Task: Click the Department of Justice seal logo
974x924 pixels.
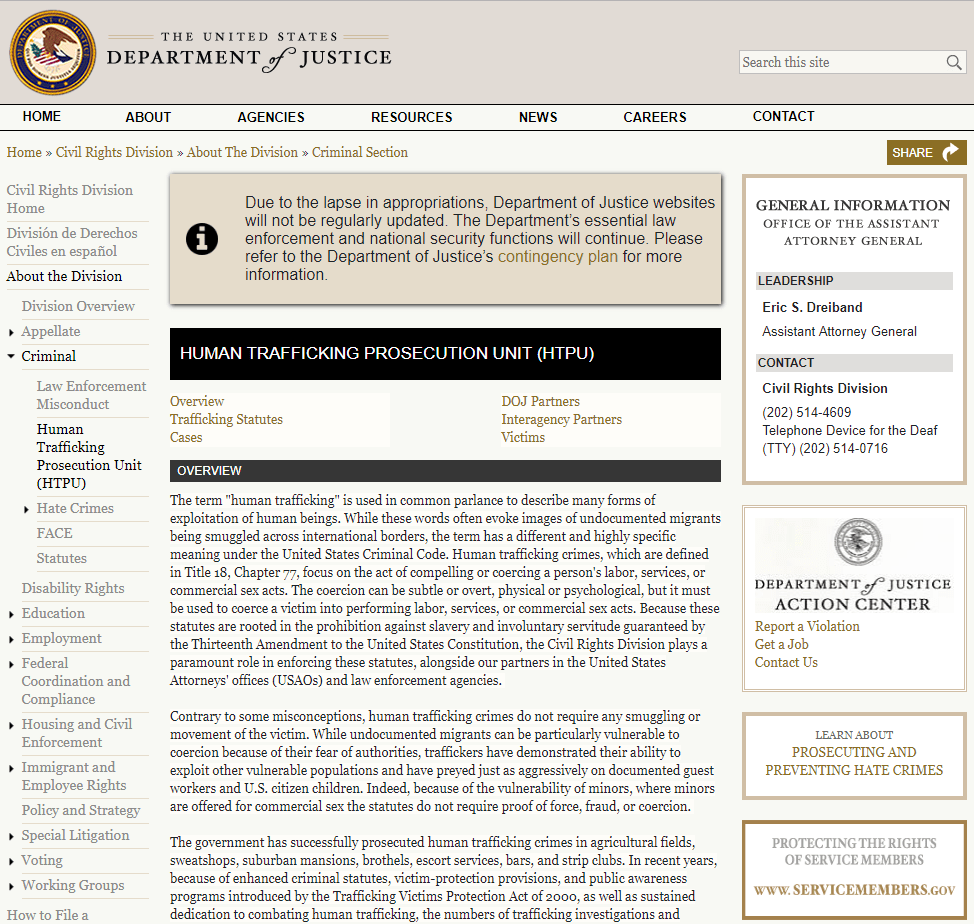Action: pos(53,53)
